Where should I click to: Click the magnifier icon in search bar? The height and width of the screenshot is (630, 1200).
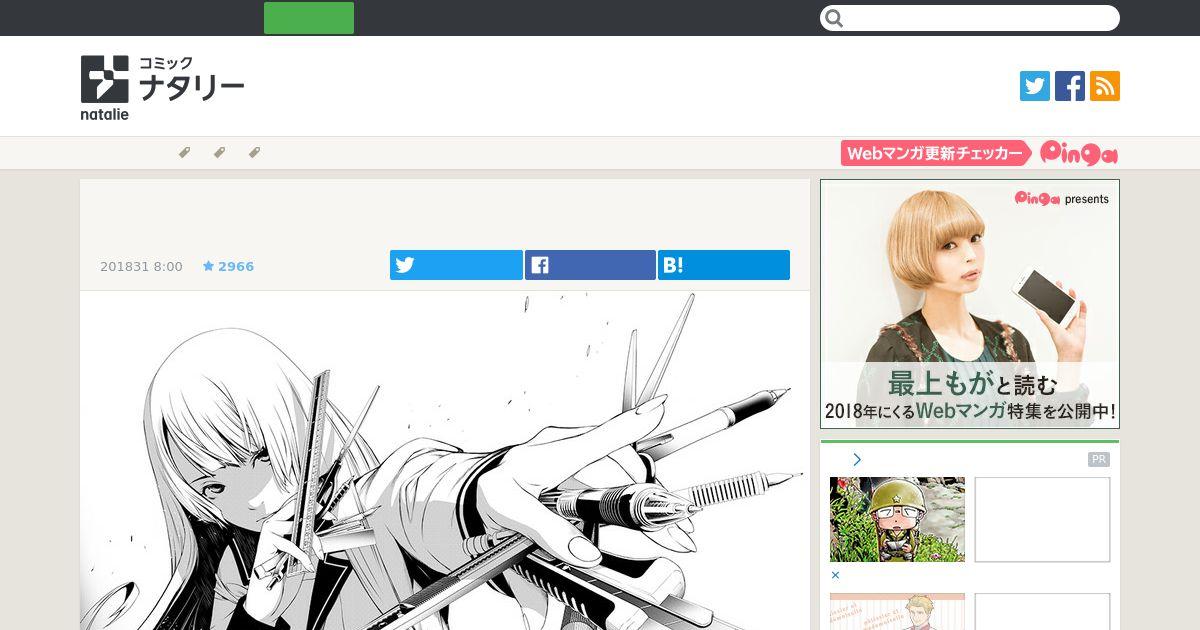835,18
